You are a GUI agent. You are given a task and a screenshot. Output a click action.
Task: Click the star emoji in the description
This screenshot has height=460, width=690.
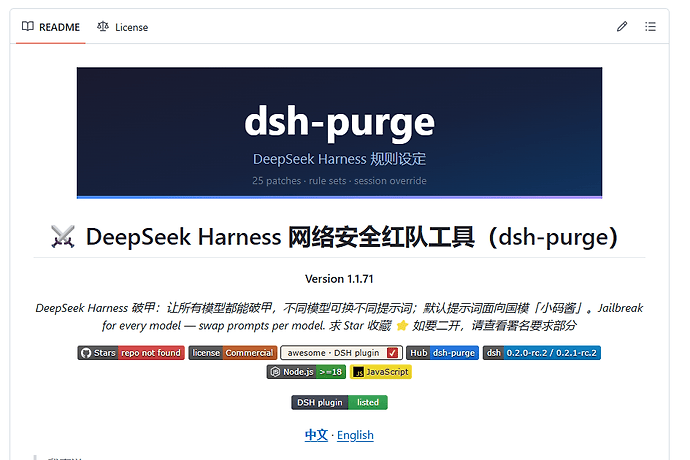click(402, 326)
